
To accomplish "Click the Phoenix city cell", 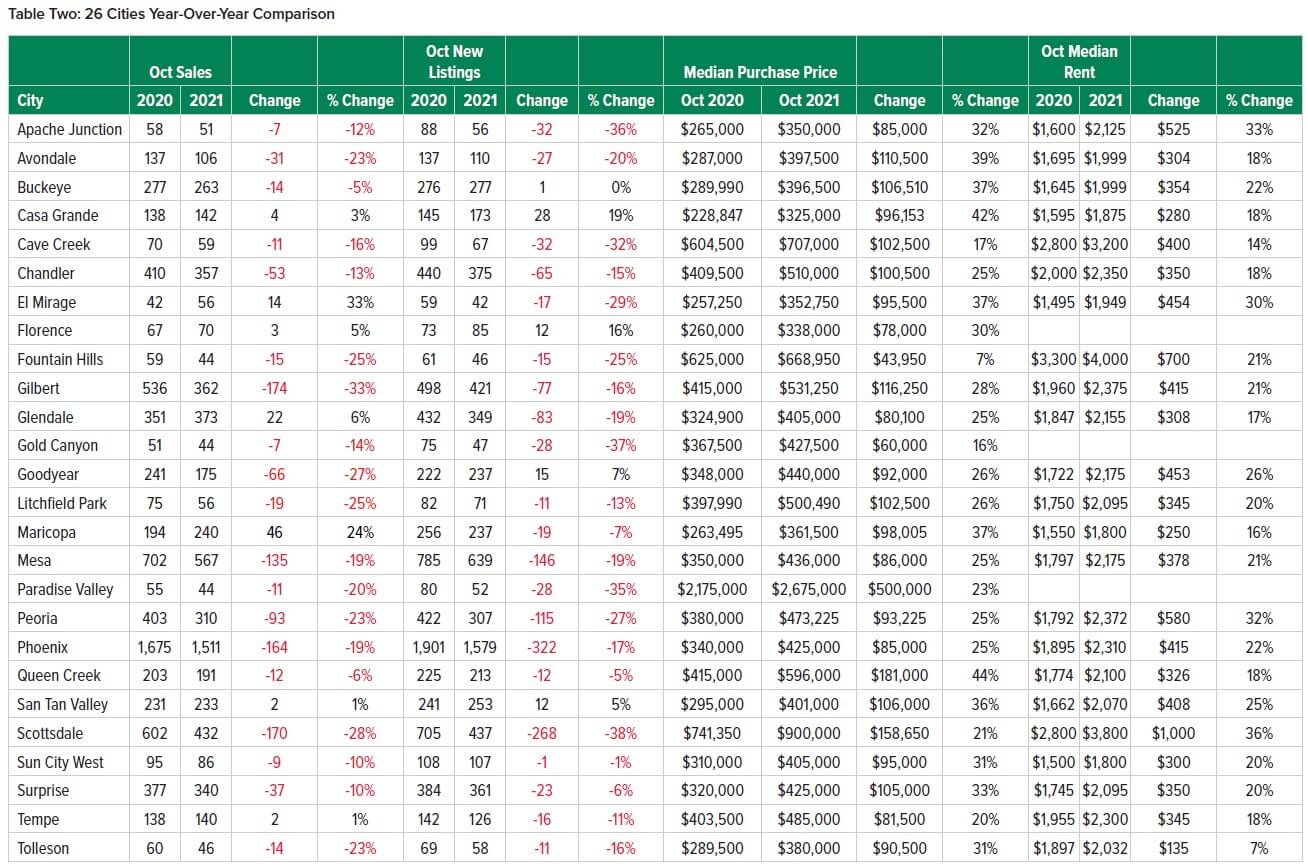I will [x=43, y=647].
